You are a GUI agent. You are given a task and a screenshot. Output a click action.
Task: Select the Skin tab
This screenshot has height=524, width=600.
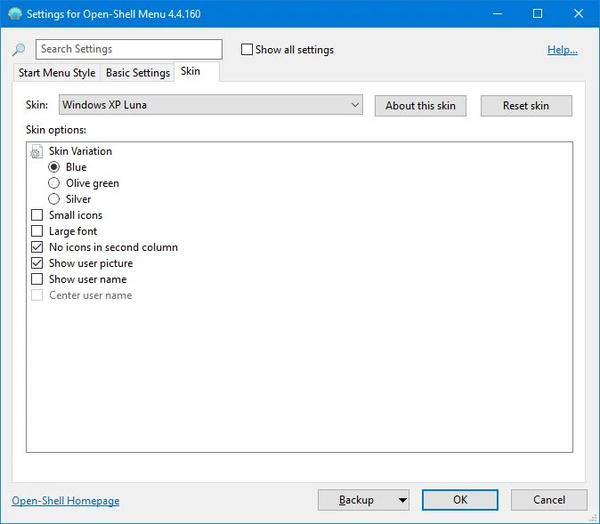click(x=197, y=72)
